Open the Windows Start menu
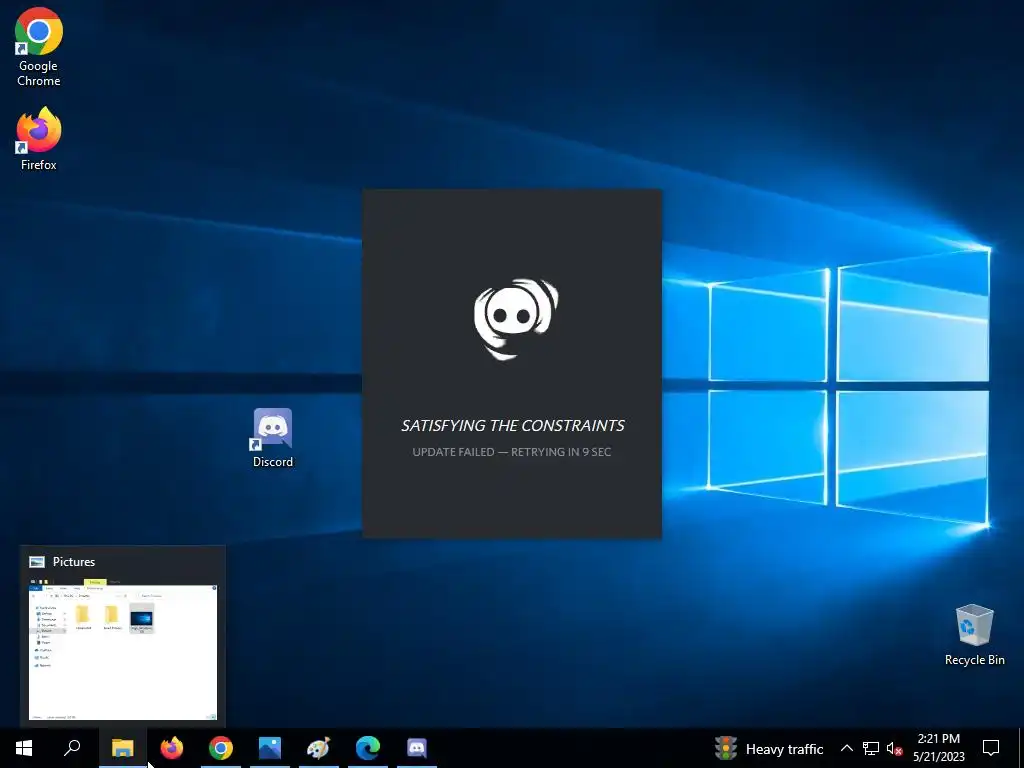This screenshot has width=1024, height=768. click(24, 748)
